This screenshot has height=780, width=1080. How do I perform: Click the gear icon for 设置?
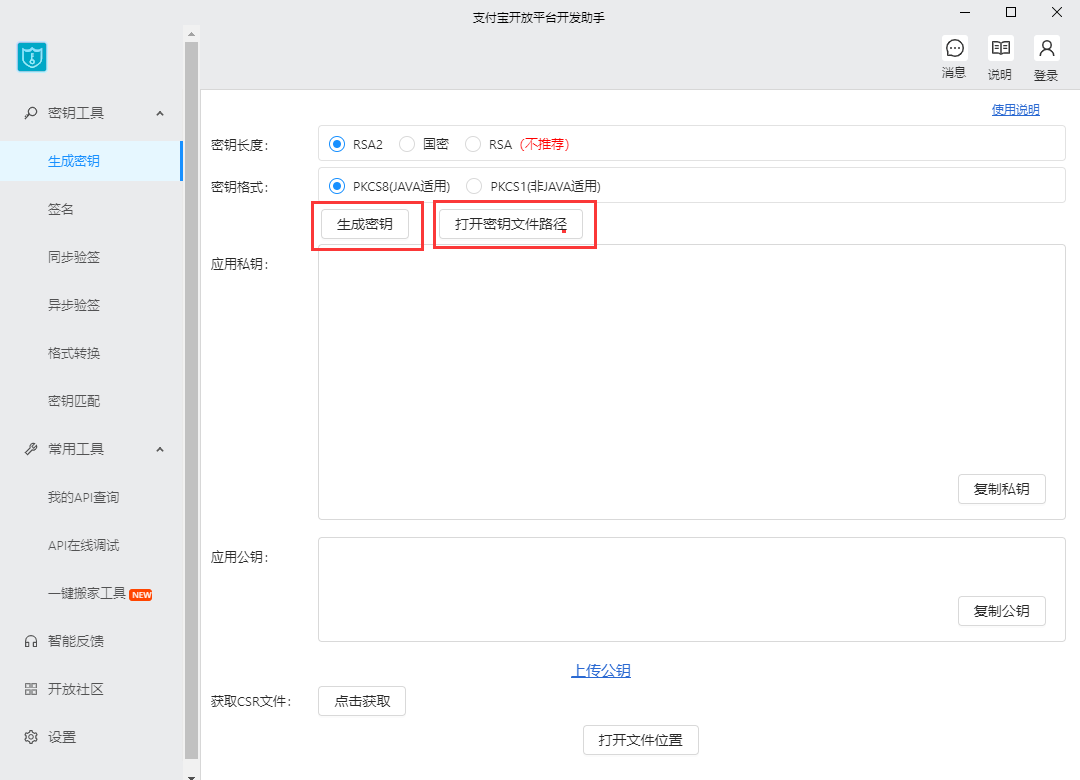(30, 737)
